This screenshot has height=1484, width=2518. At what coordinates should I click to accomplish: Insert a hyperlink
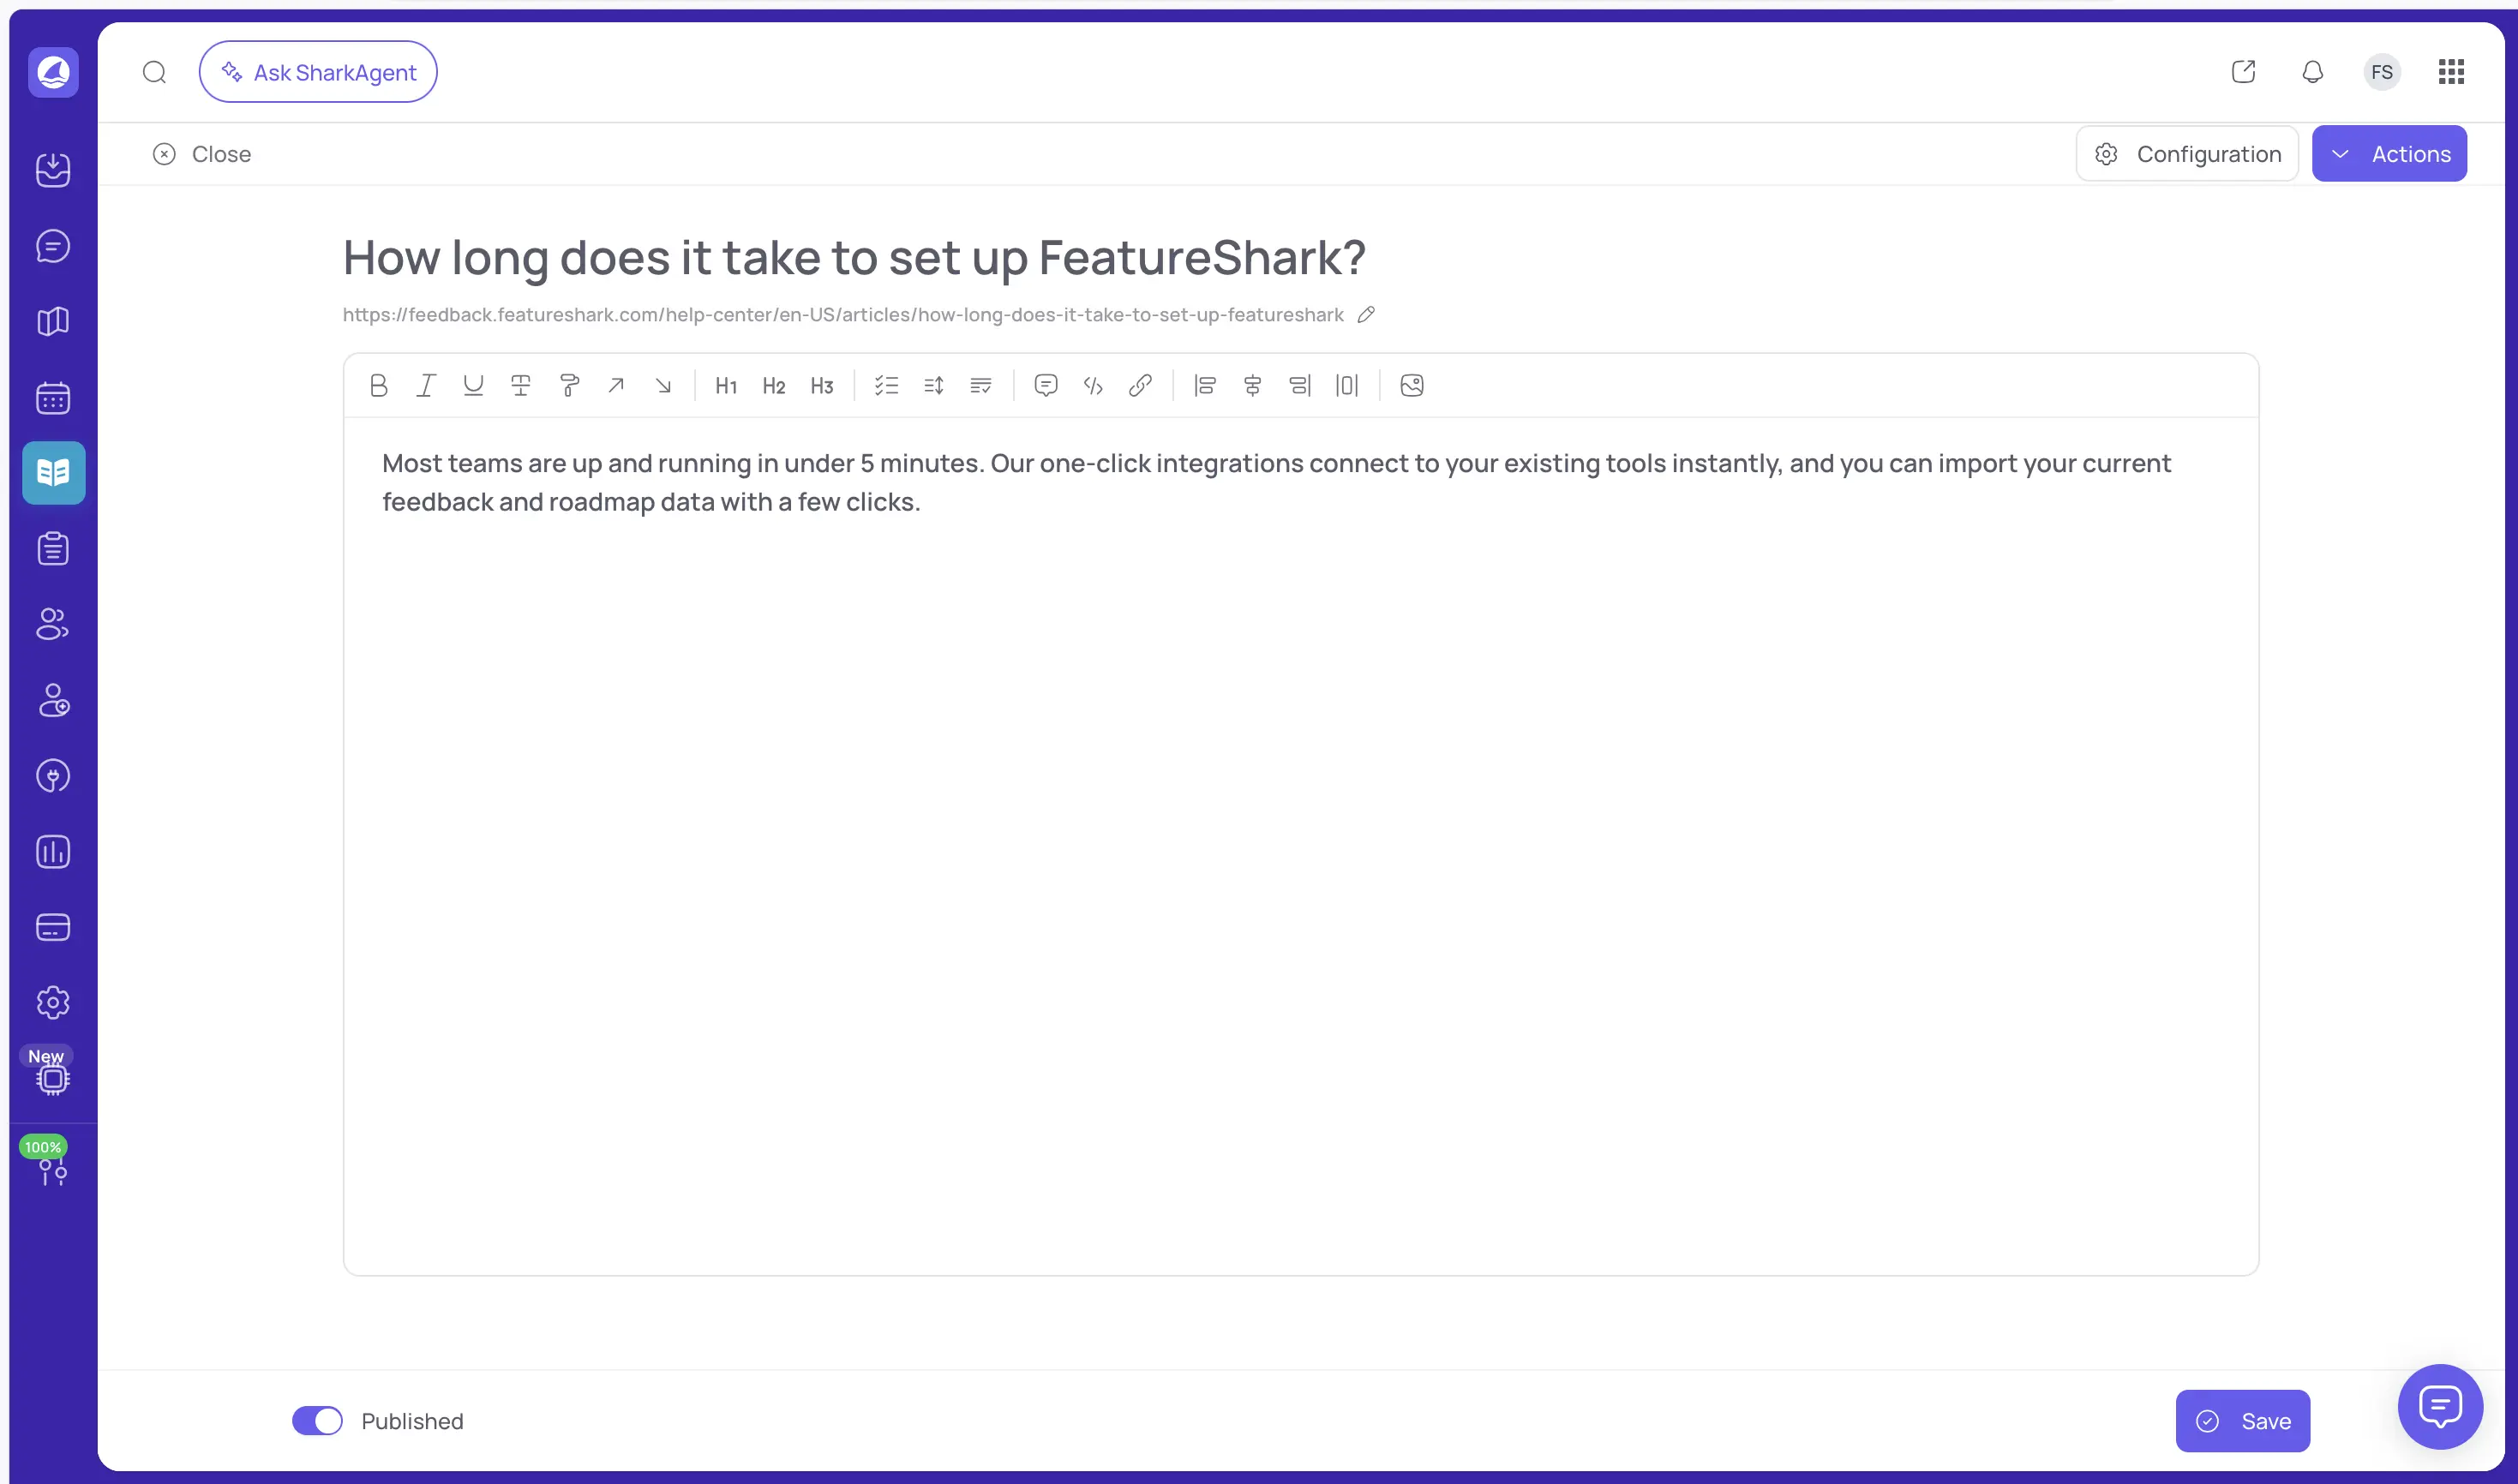click(1140, 386)
